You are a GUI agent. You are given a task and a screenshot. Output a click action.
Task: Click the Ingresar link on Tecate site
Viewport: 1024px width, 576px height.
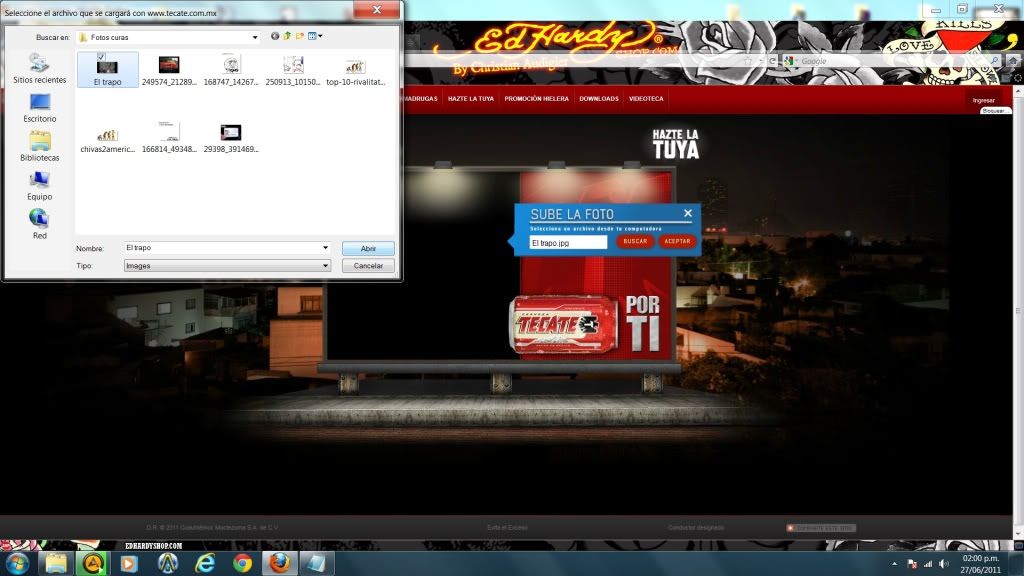click(x=984, y=101)
